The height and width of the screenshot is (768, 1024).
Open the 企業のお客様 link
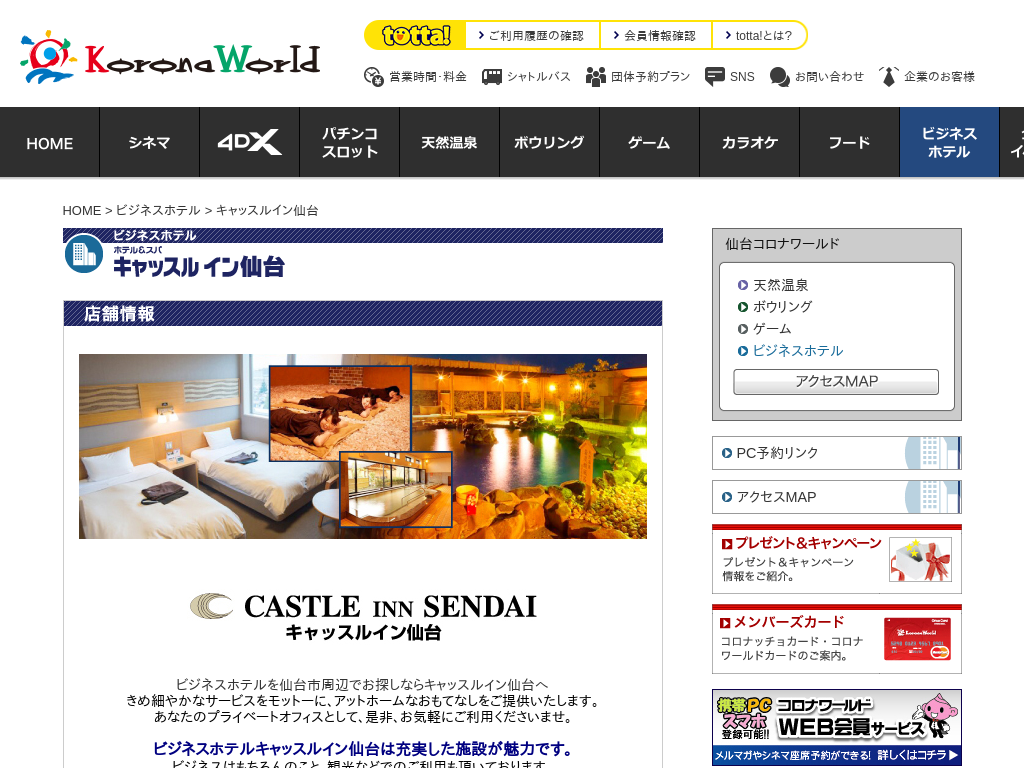tap(939, 77)
